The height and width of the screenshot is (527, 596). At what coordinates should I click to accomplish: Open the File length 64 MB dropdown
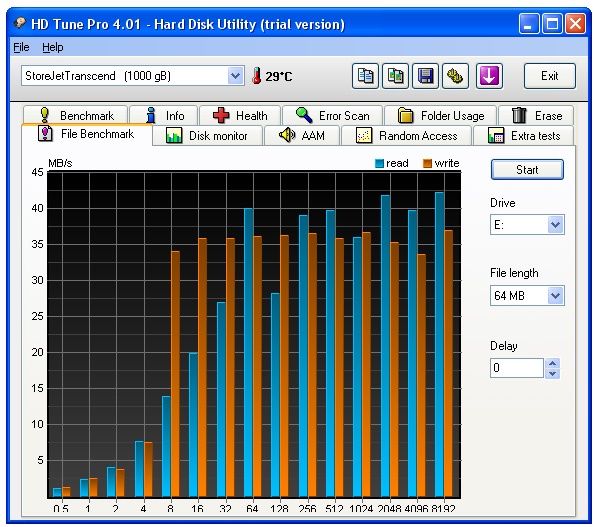click(x=555, y=295)
